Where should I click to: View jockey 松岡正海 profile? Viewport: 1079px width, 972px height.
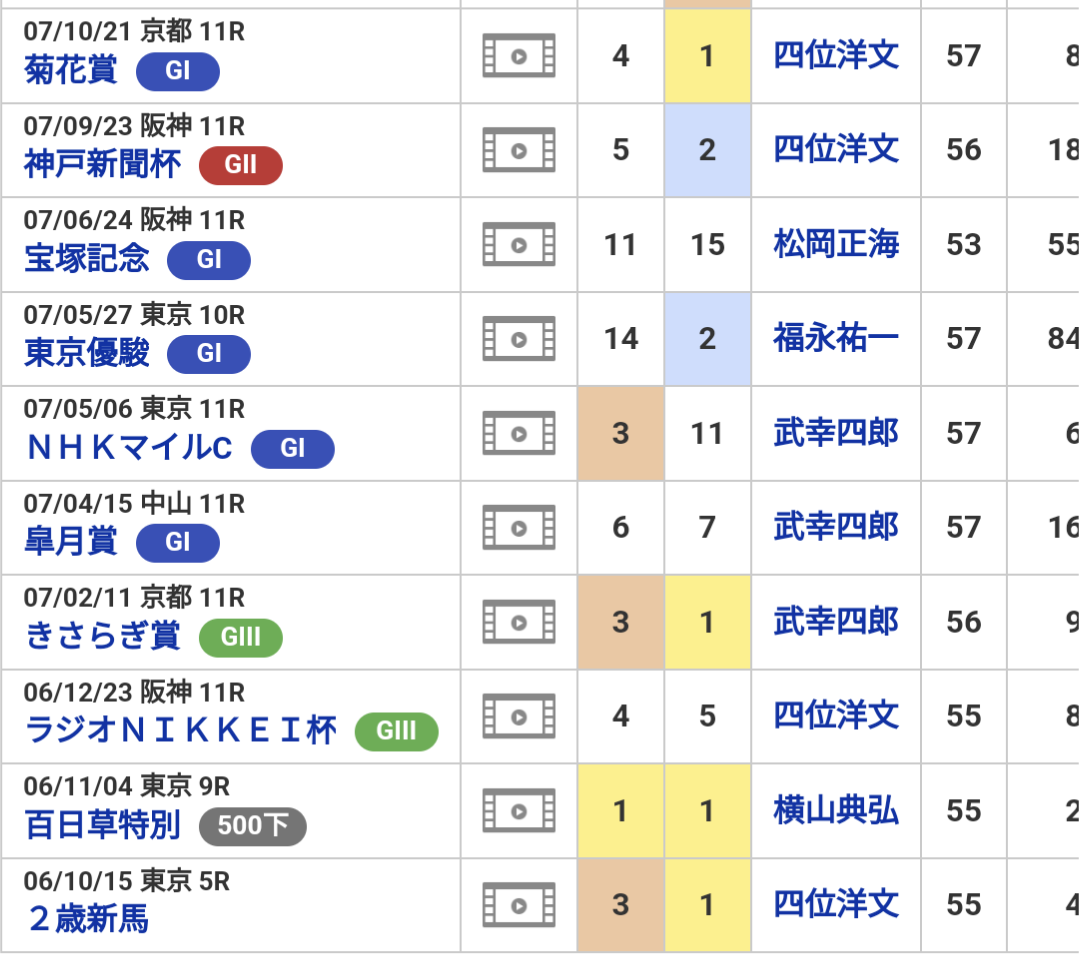pyautogui.click(x=836, y=244)
